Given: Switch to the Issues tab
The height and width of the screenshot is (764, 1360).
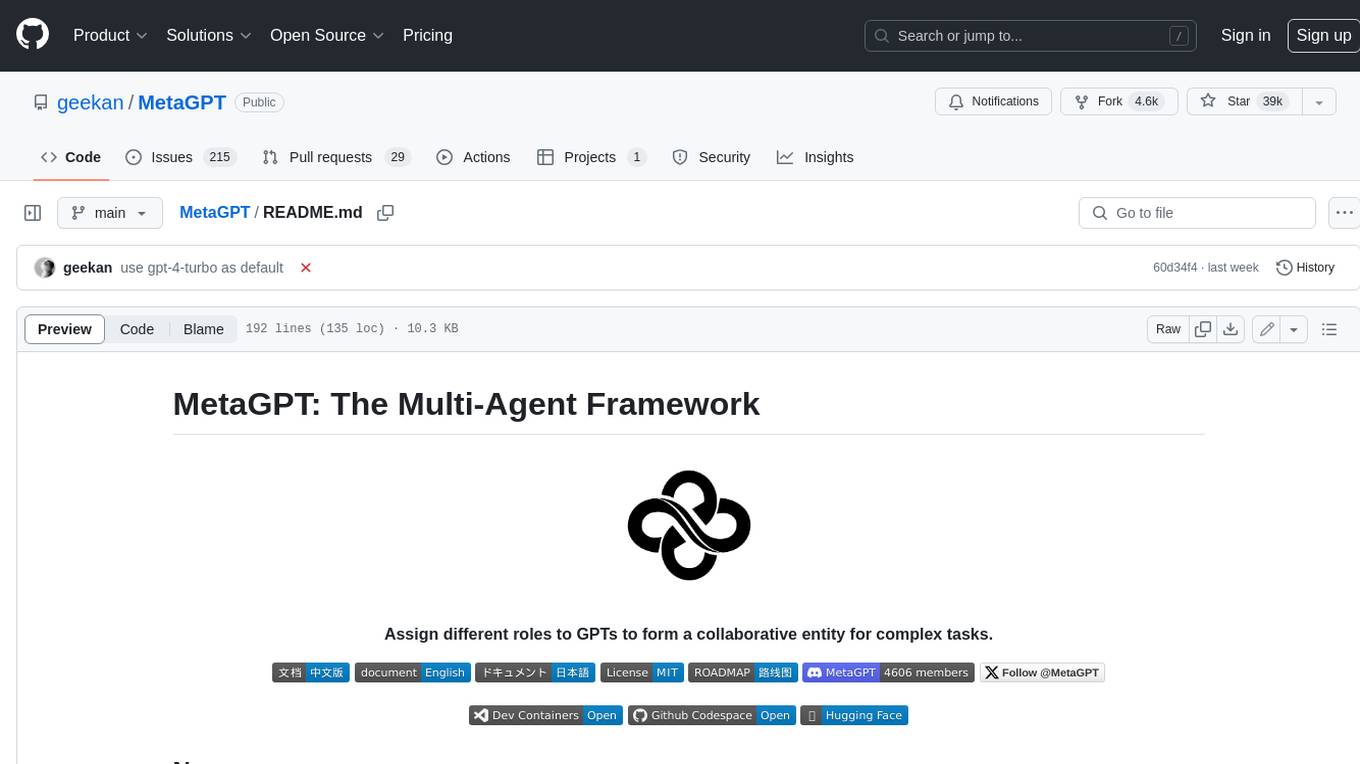Looking at the screenshot, I should [180, 157].
